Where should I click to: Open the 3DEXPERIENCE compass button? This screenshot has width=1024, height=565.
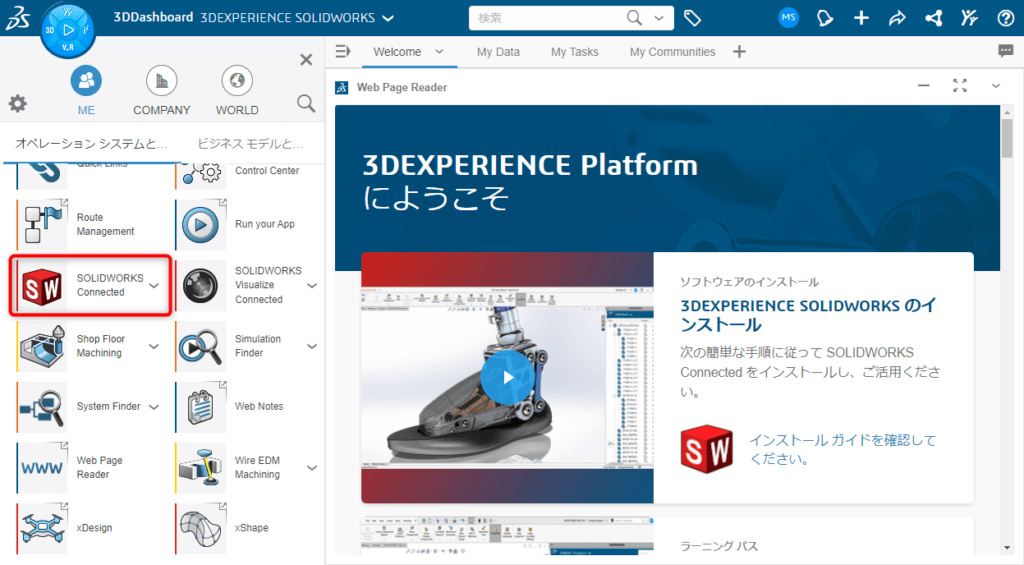click(x=68, y=29)
